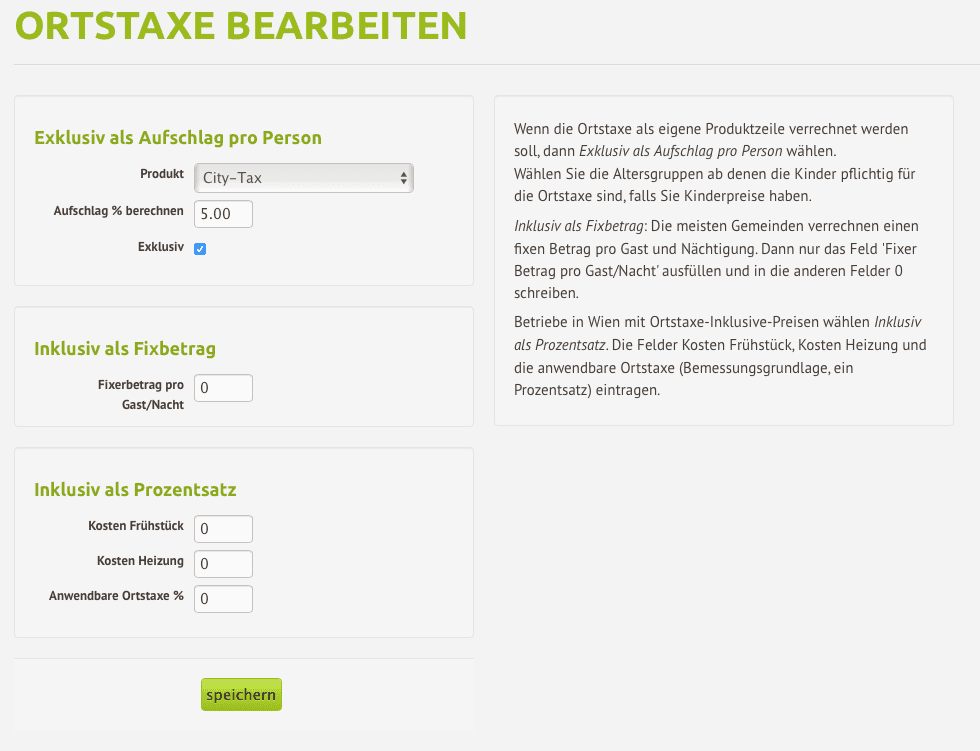Click the Ortstaxe Bearbeiten page heading
Screen dimensions: 980x751
click(x=241, y=26)
